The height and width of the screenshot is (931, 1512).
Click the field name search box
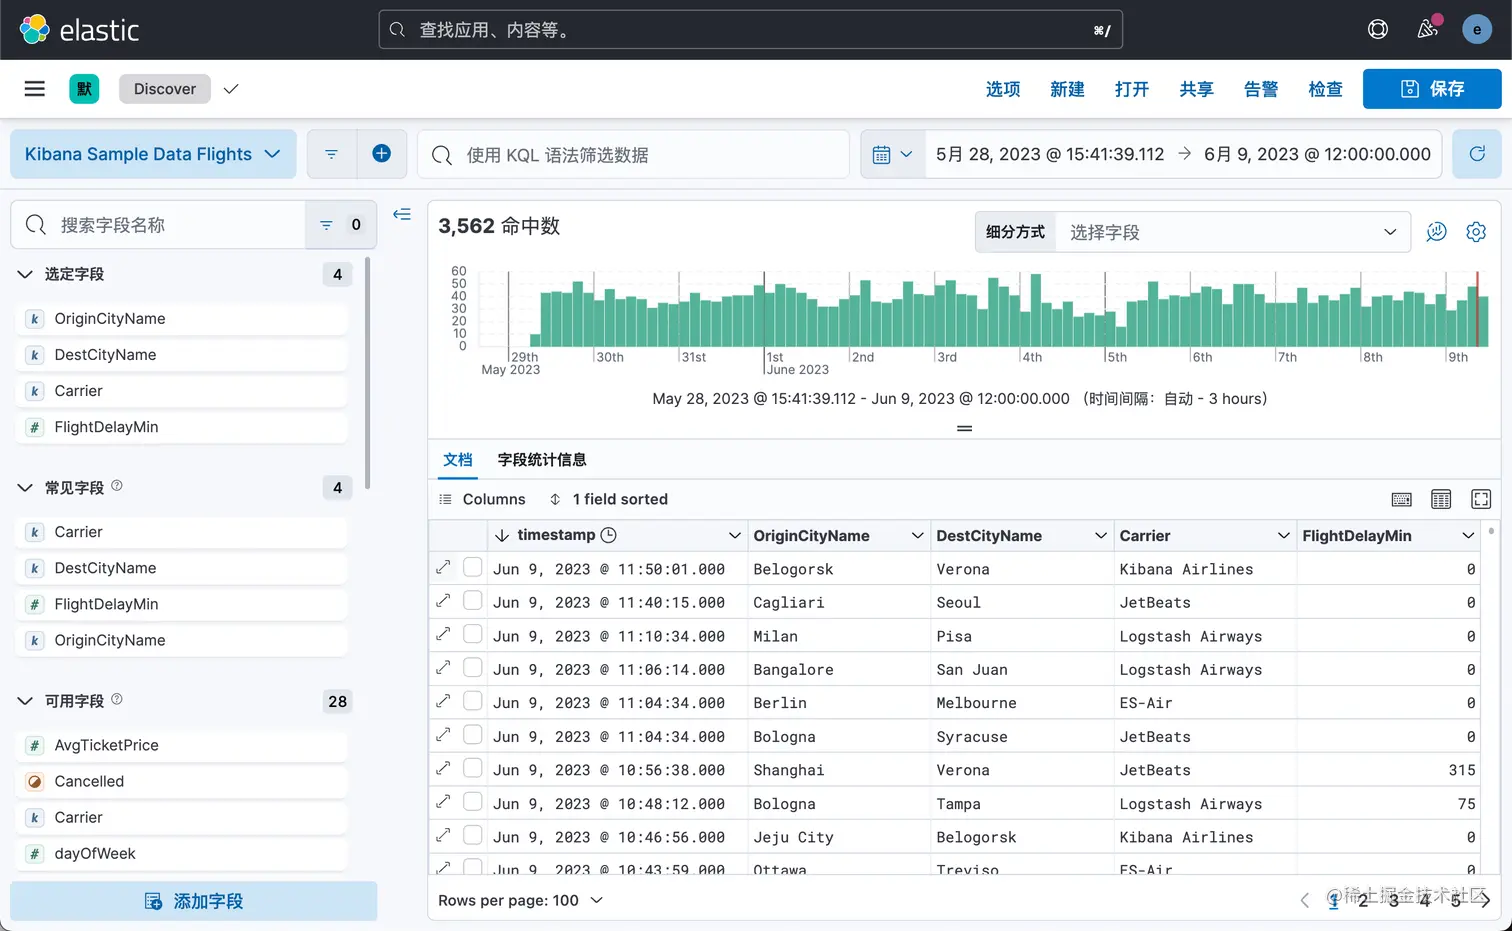158,225
